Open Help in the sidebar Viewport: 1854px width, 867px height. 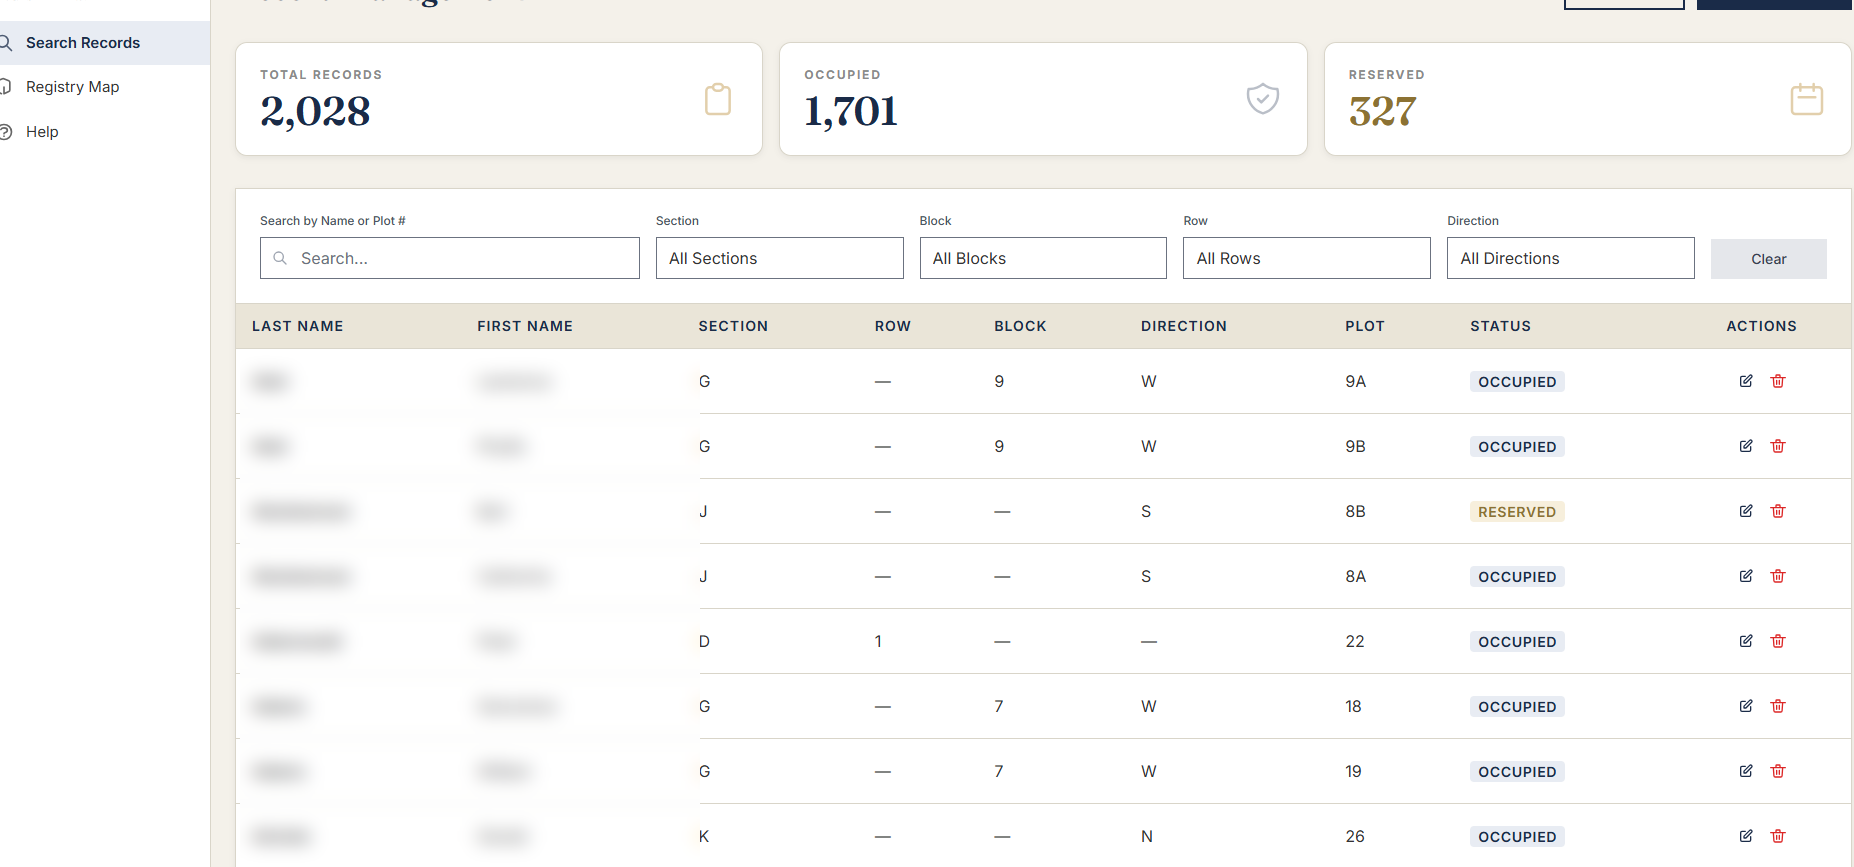42,132
